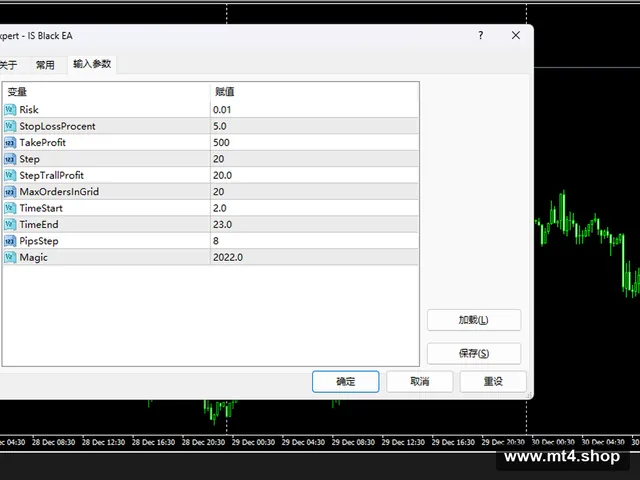This screenshot has width=640, height=480.
Task: Click the 29 Dec 12:30 chart time label
Action: click(403, 442)
